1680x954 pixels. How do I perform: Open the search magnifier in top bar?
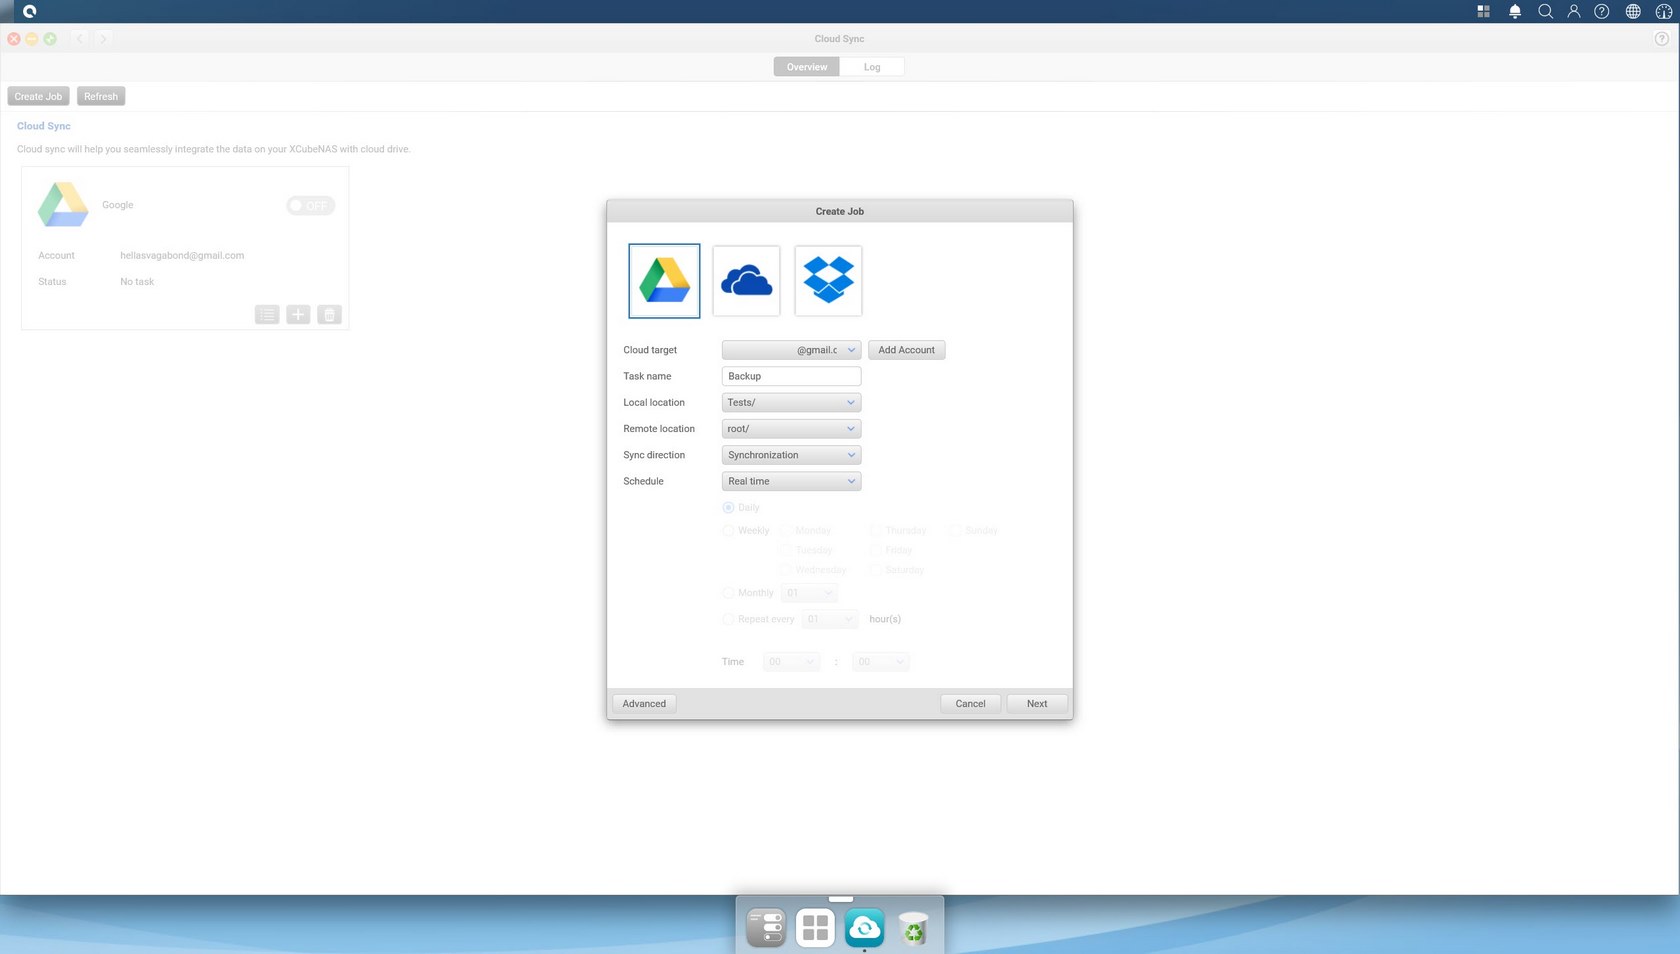click(1545, 11)
